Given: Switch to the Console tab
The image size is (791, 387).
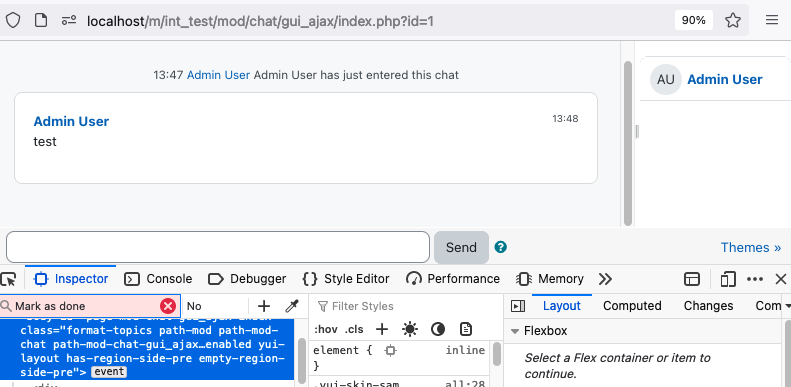Looking at the screenshot, I should [x=158, y=279].
